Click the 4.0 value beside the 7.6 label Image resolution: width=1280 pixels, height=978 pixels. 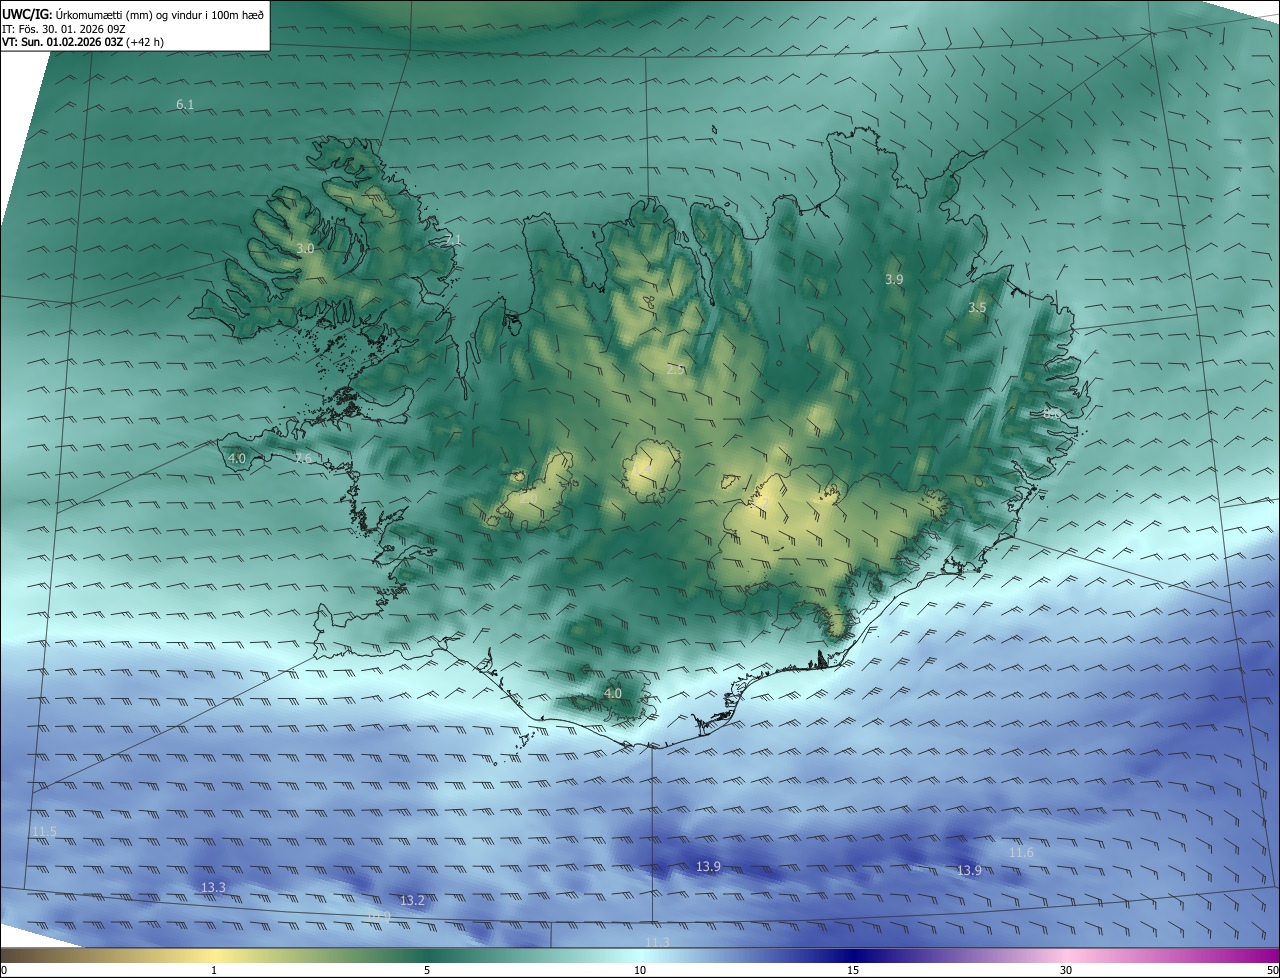(x=237, y=459)
